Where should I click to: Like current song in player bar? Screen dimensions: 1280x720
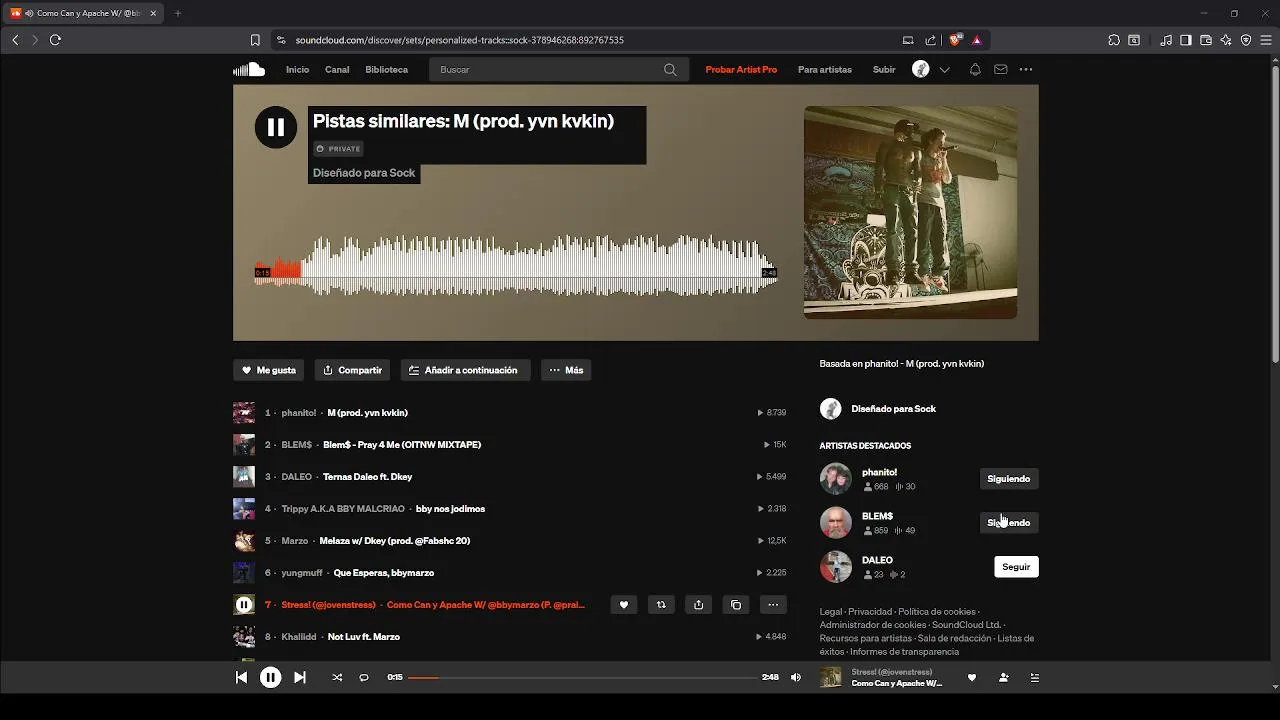click(971, 677)
